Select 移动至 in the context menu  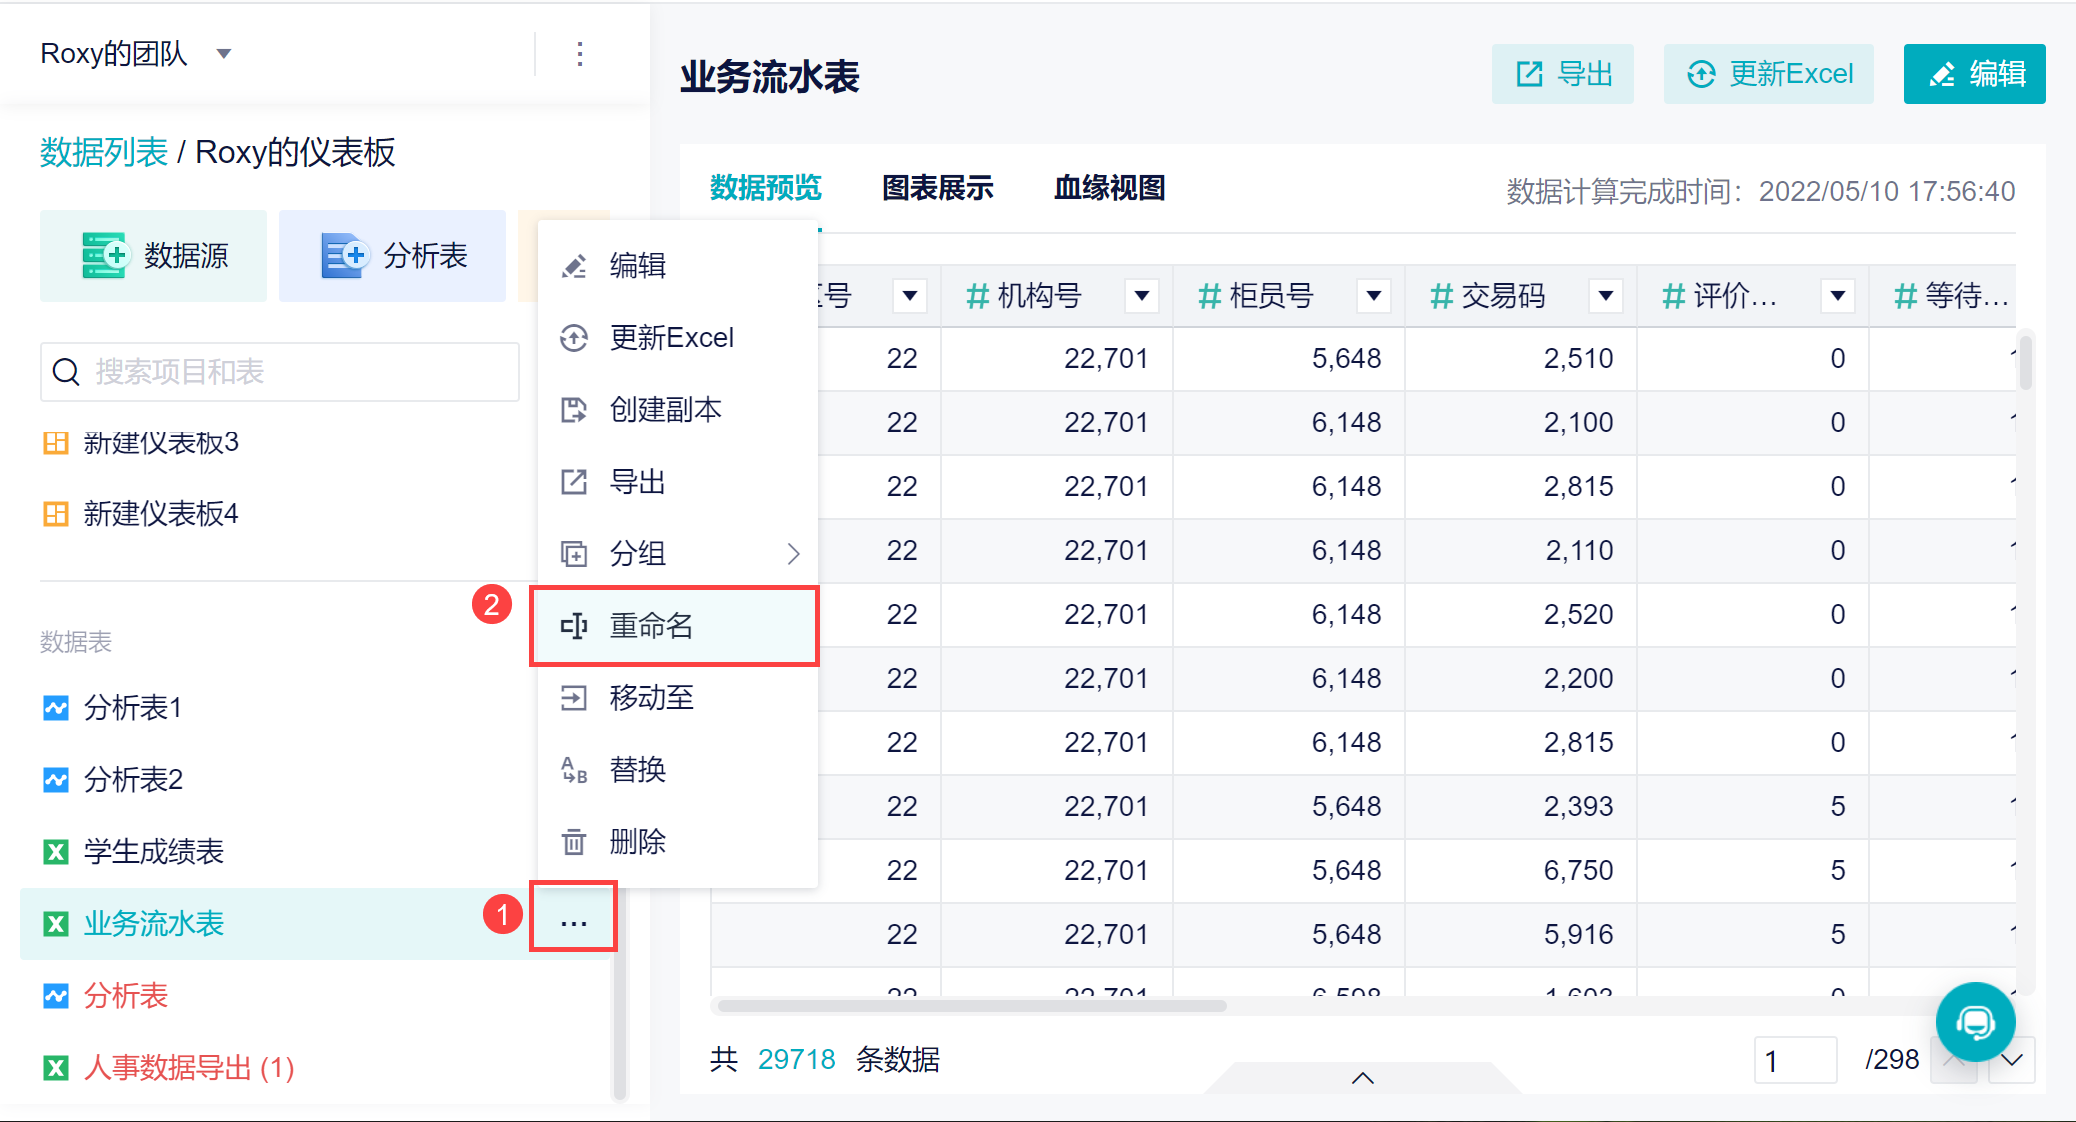tap(651, 698)
